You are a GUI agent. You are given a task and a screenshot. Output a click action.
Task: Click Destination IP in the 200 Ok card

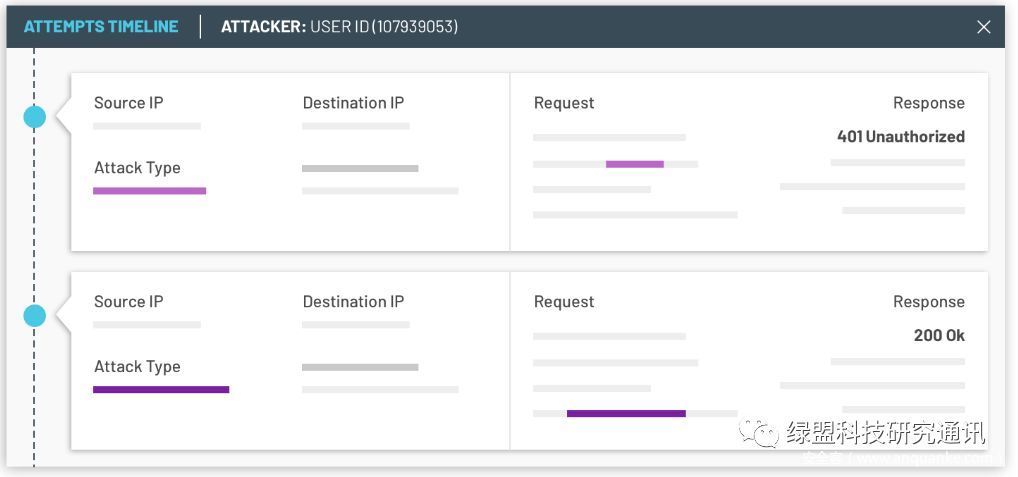353,302
